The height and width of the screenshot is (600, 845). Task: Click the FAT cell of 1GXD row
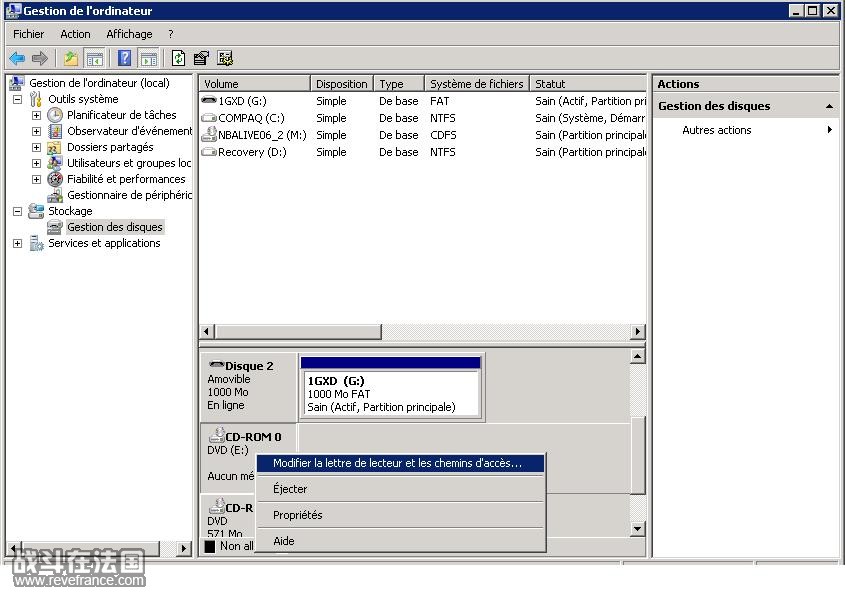[x=439, y=101]
